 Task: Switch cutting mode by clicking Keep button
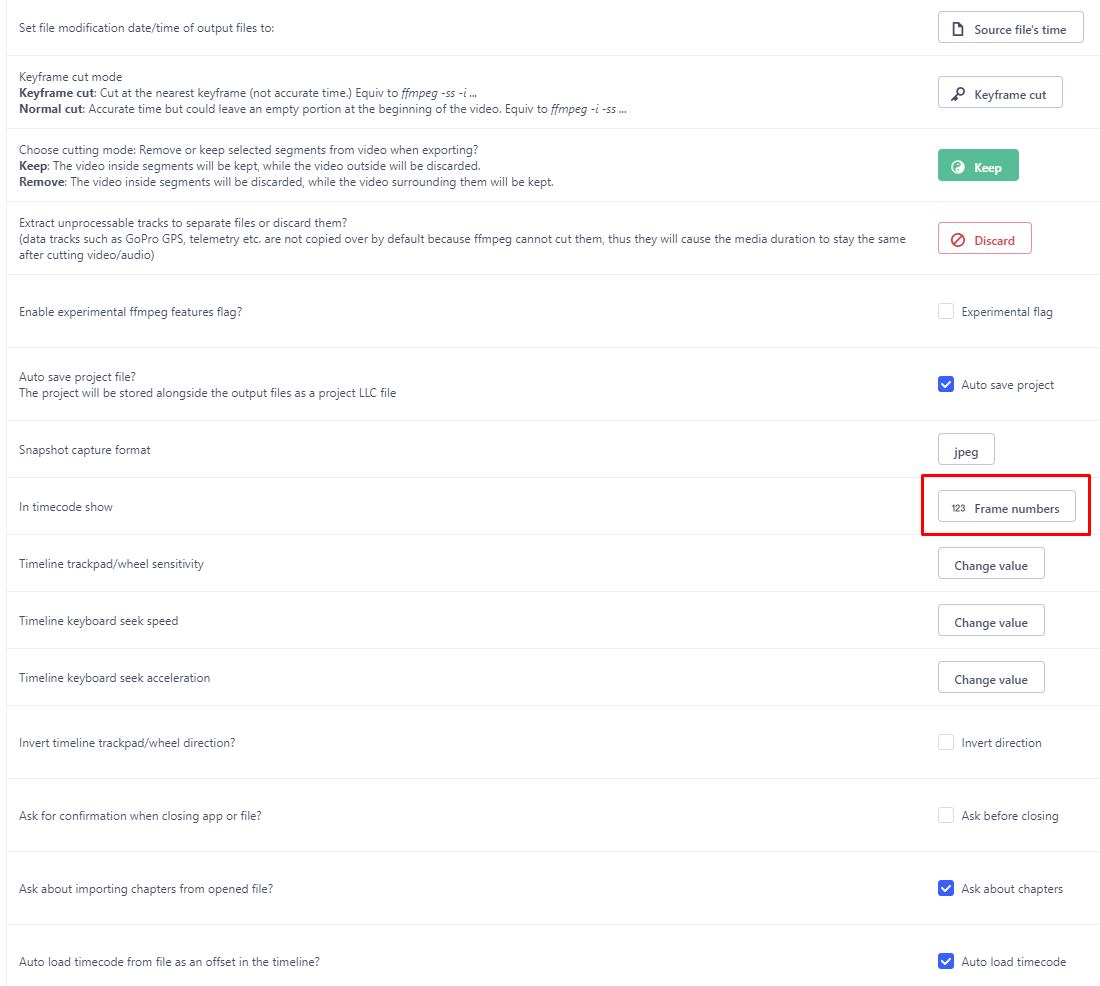tap(978, 165)
